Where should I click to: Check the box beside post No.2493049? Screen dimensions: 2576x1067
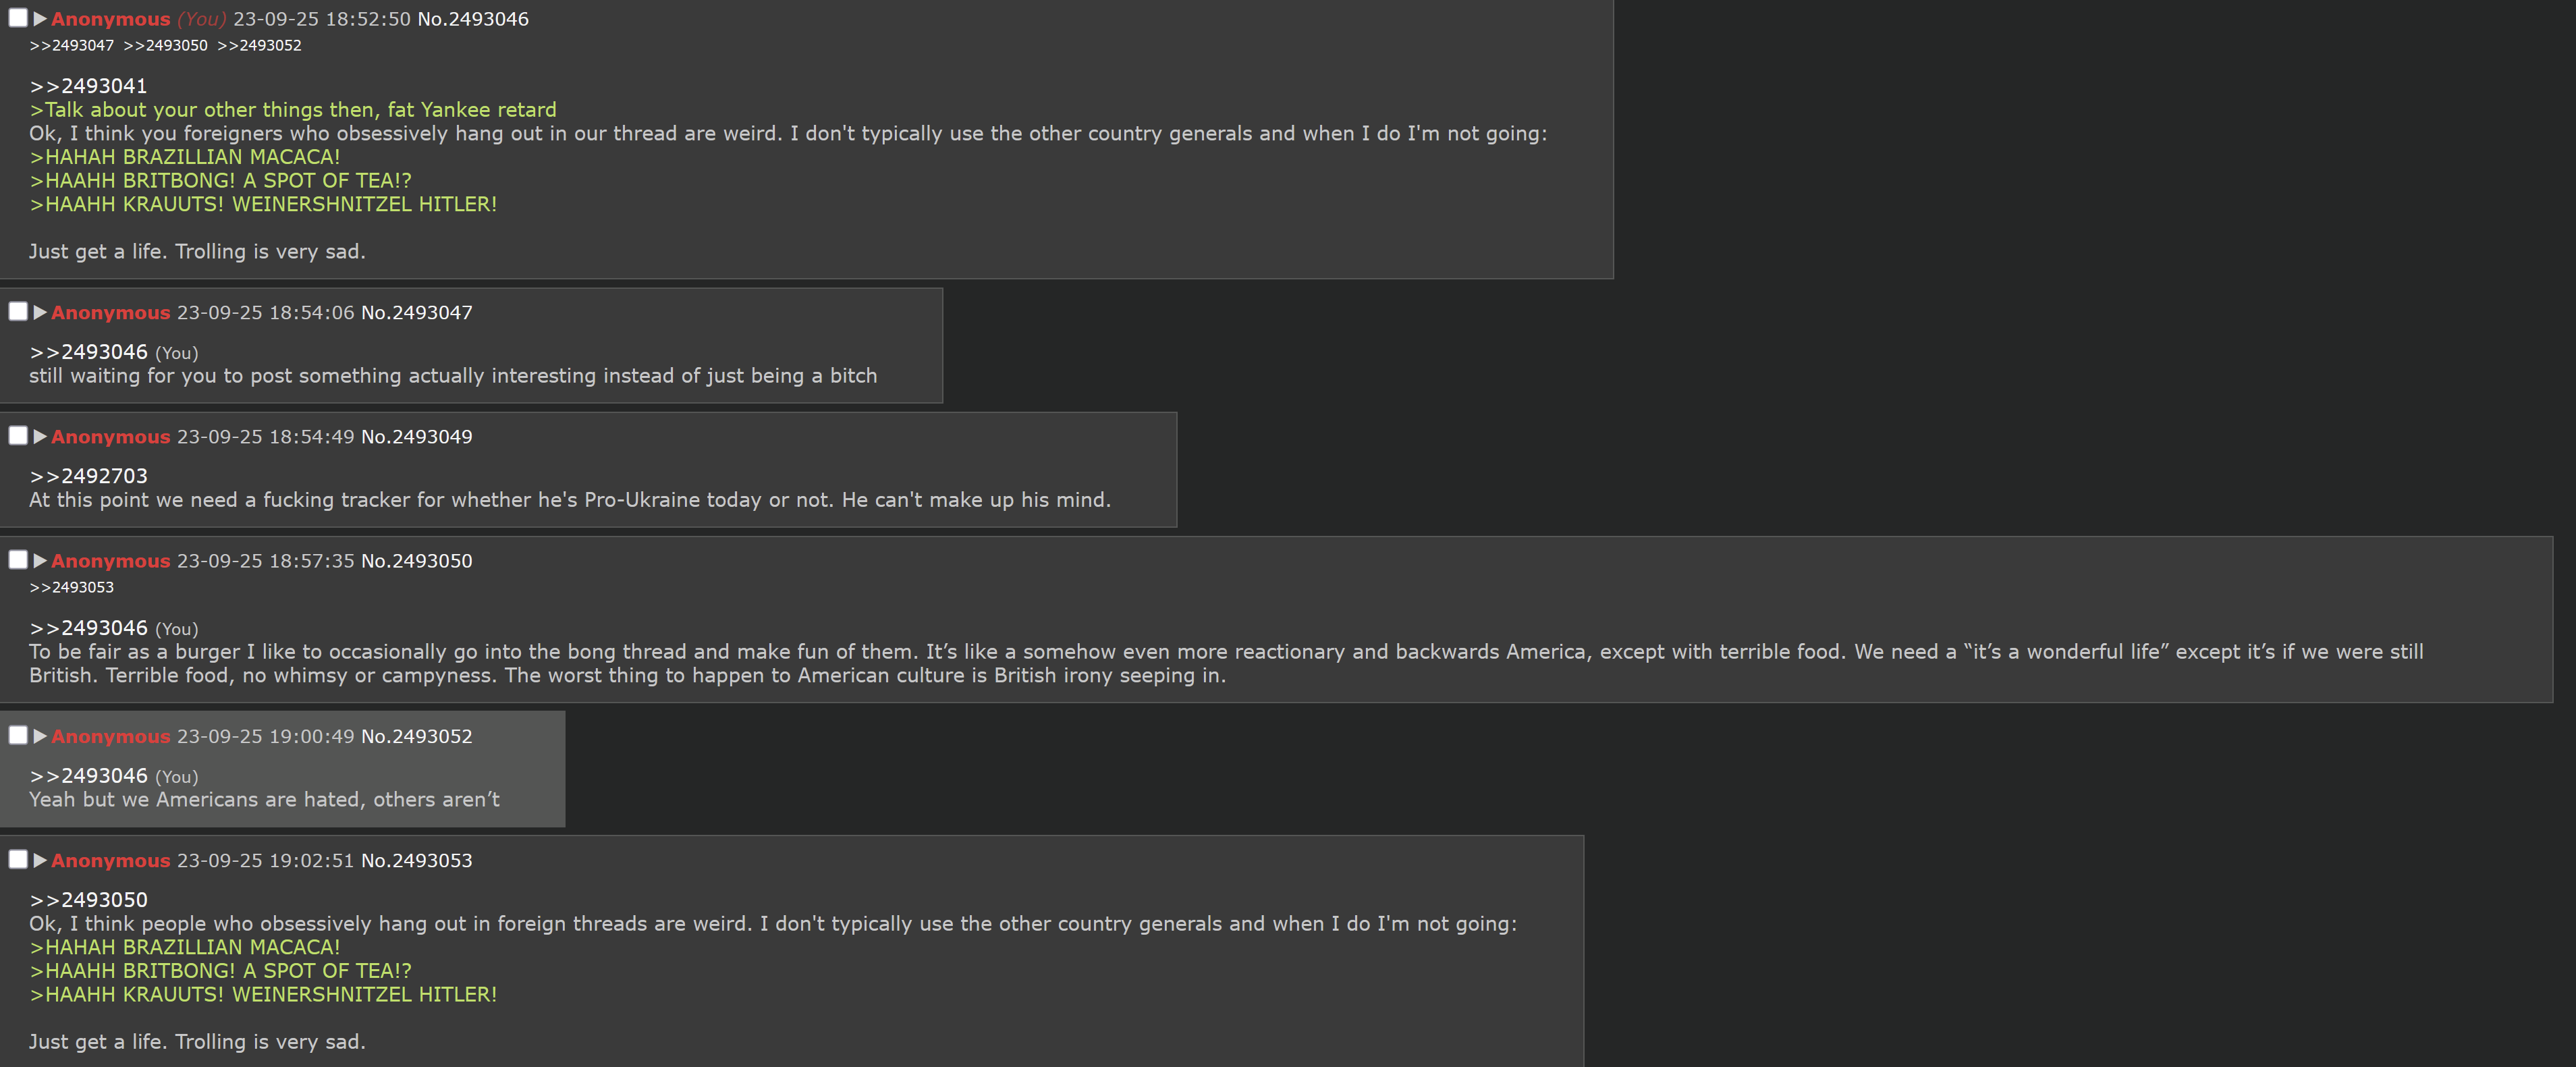18,435
